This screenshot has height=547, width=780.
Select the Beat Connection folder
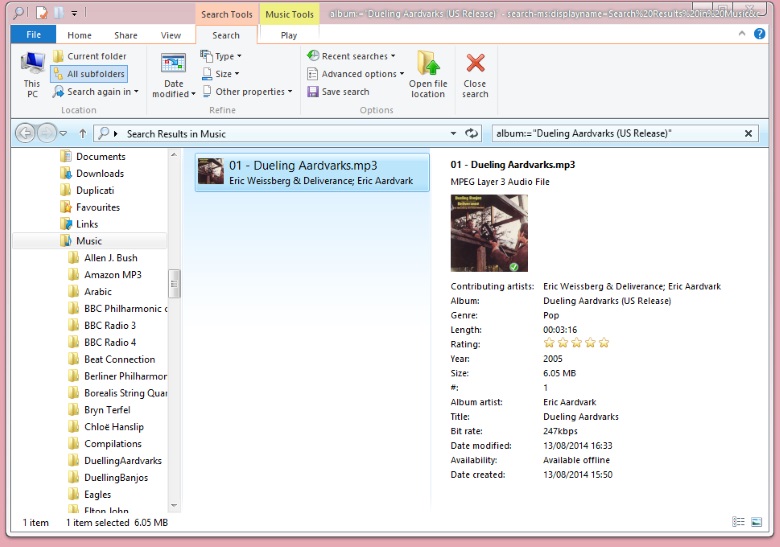tap(112, 360)
